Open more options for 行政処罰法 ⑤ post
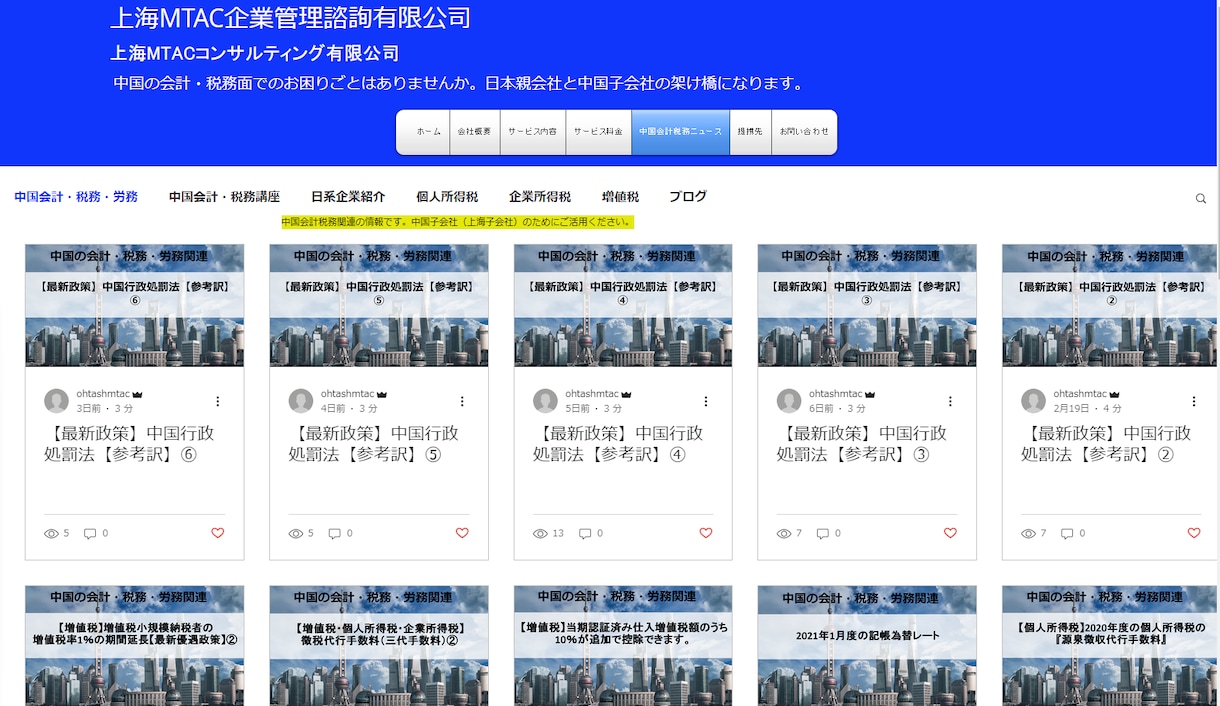The height and width of the screenshot is (706, 1220). pyautogui.click(x=462, y=401)
